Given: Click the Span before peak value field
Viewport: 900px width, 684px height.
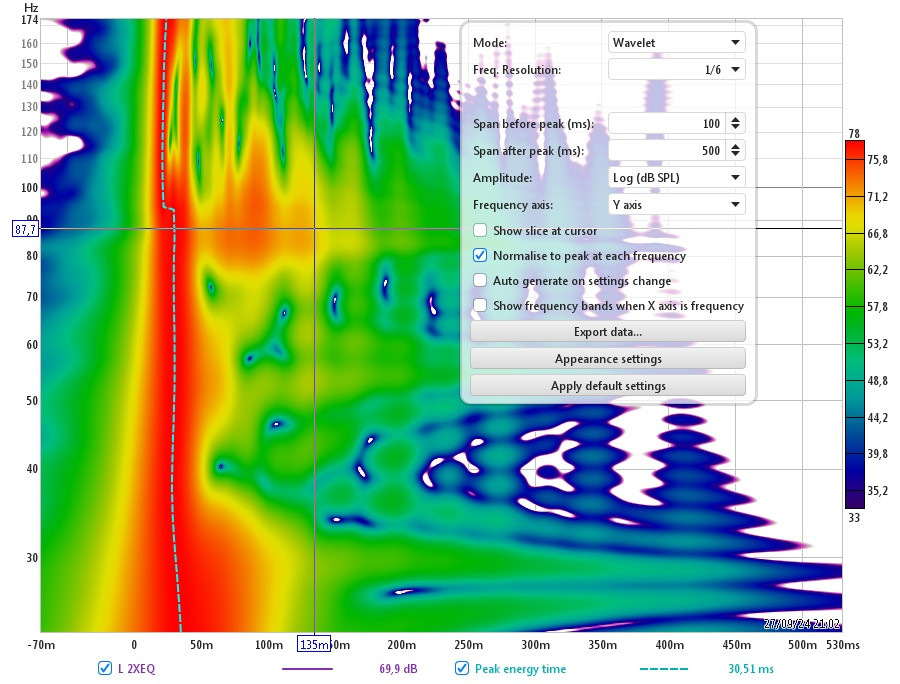Looking at the screenshot, I should click(x=666, y=123).
